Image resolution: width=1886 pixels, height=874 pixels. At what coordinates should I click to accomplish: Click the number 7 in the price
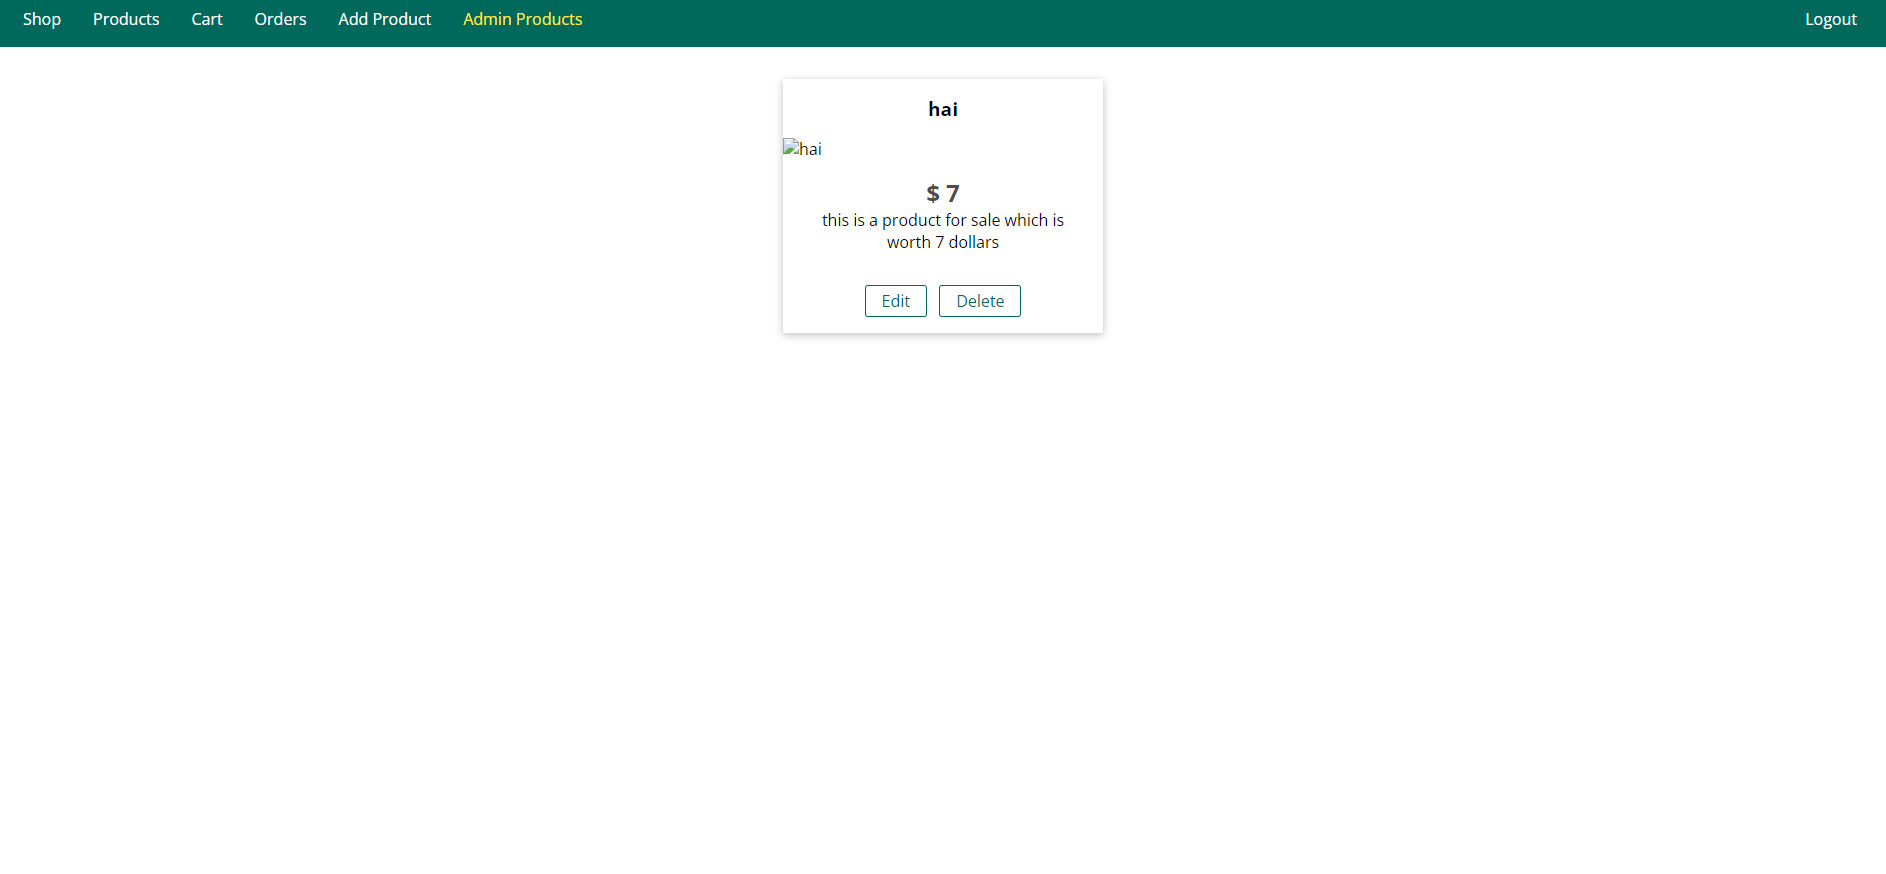click(x=953, y=193)
